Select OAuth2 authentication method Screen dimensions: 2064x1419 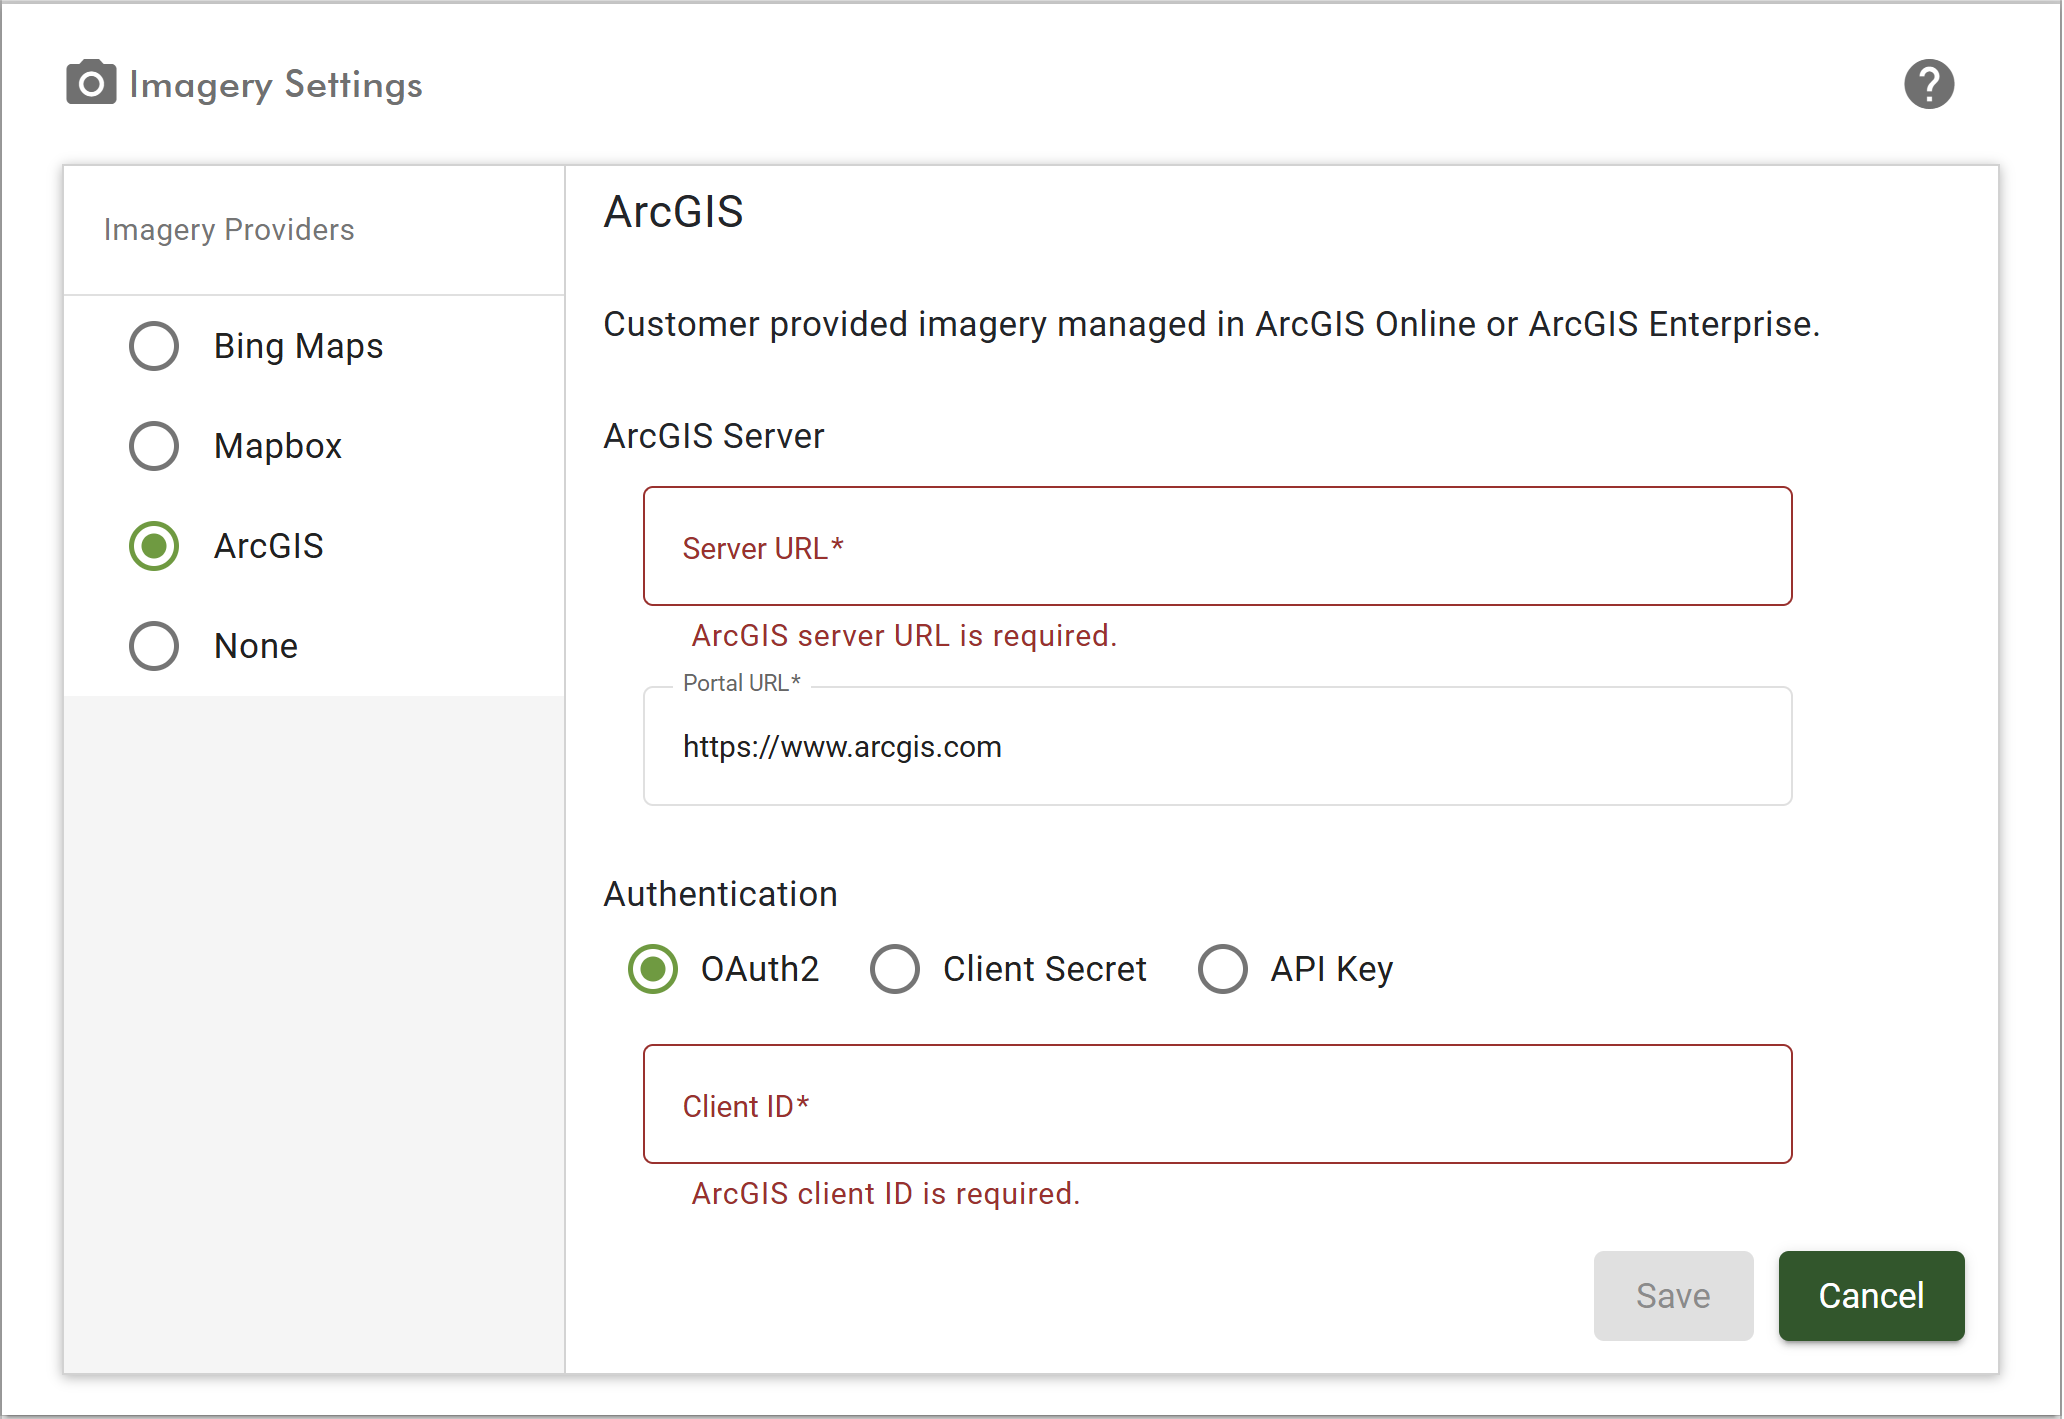653,969
